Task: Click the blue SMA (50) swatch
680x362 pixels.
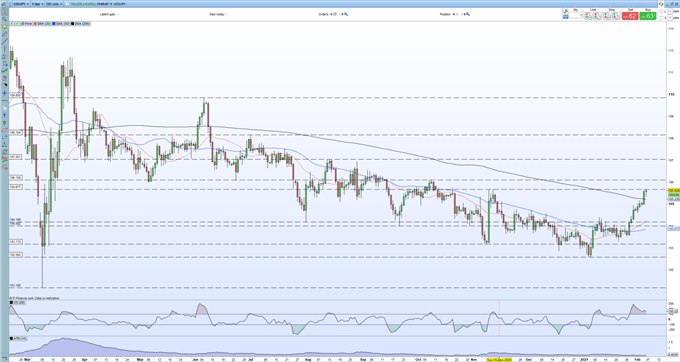Action: point(54,24)
